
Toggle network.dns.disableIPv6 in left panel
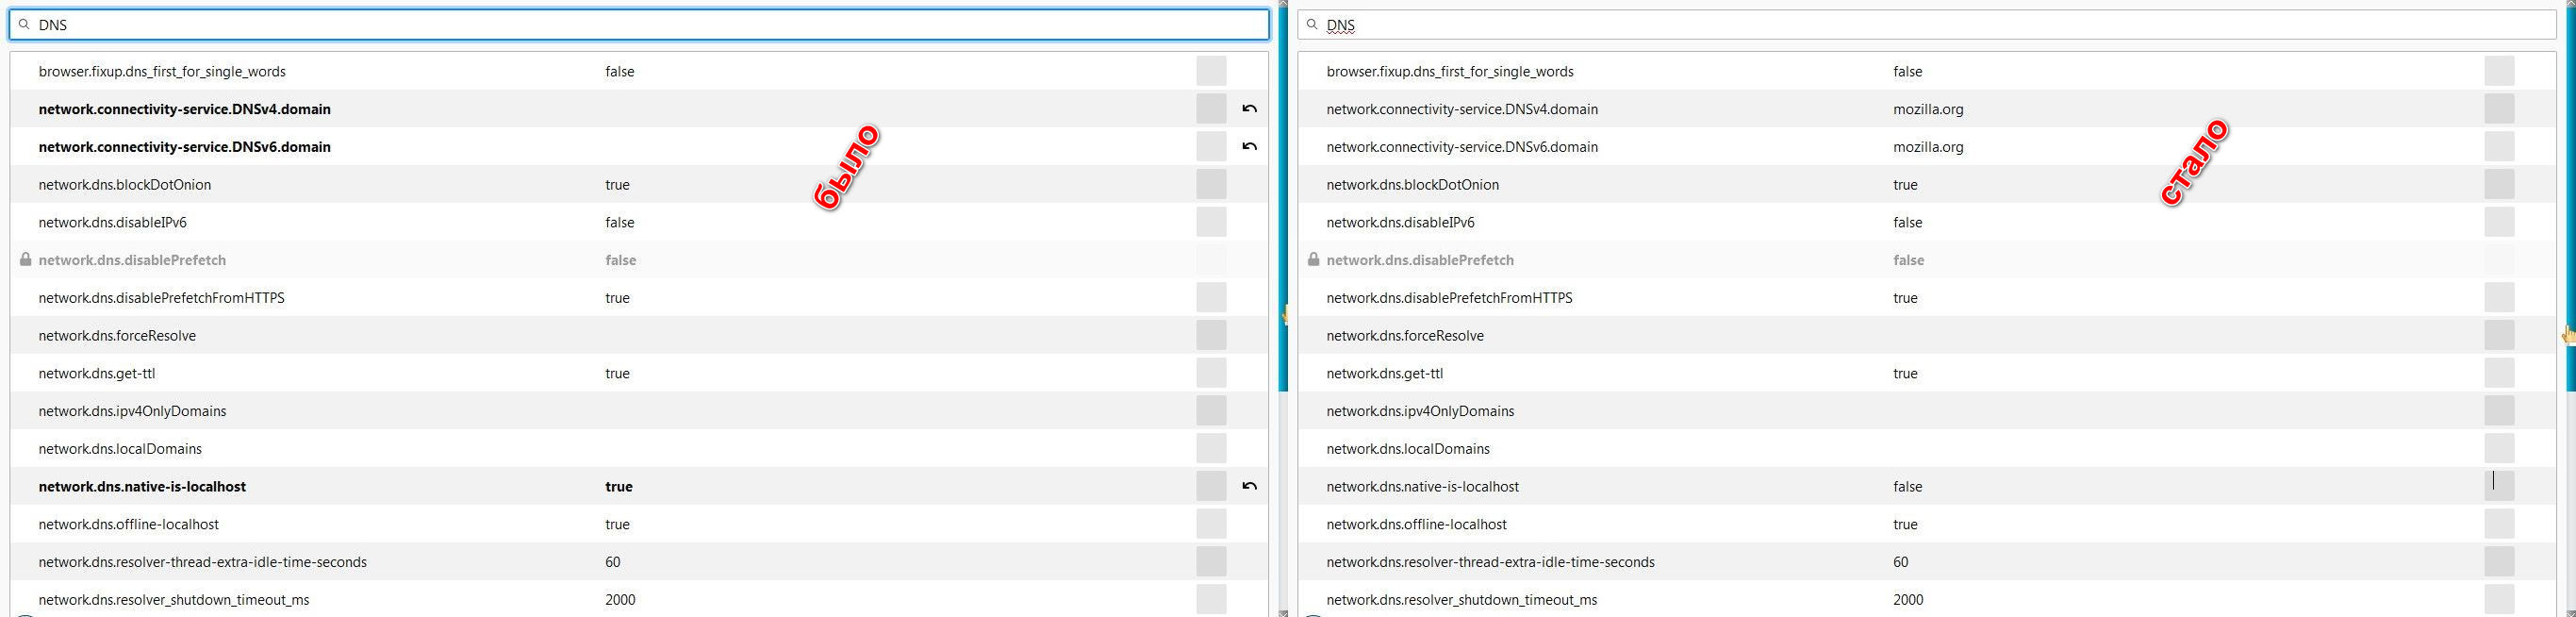[x=1211, y=222]
